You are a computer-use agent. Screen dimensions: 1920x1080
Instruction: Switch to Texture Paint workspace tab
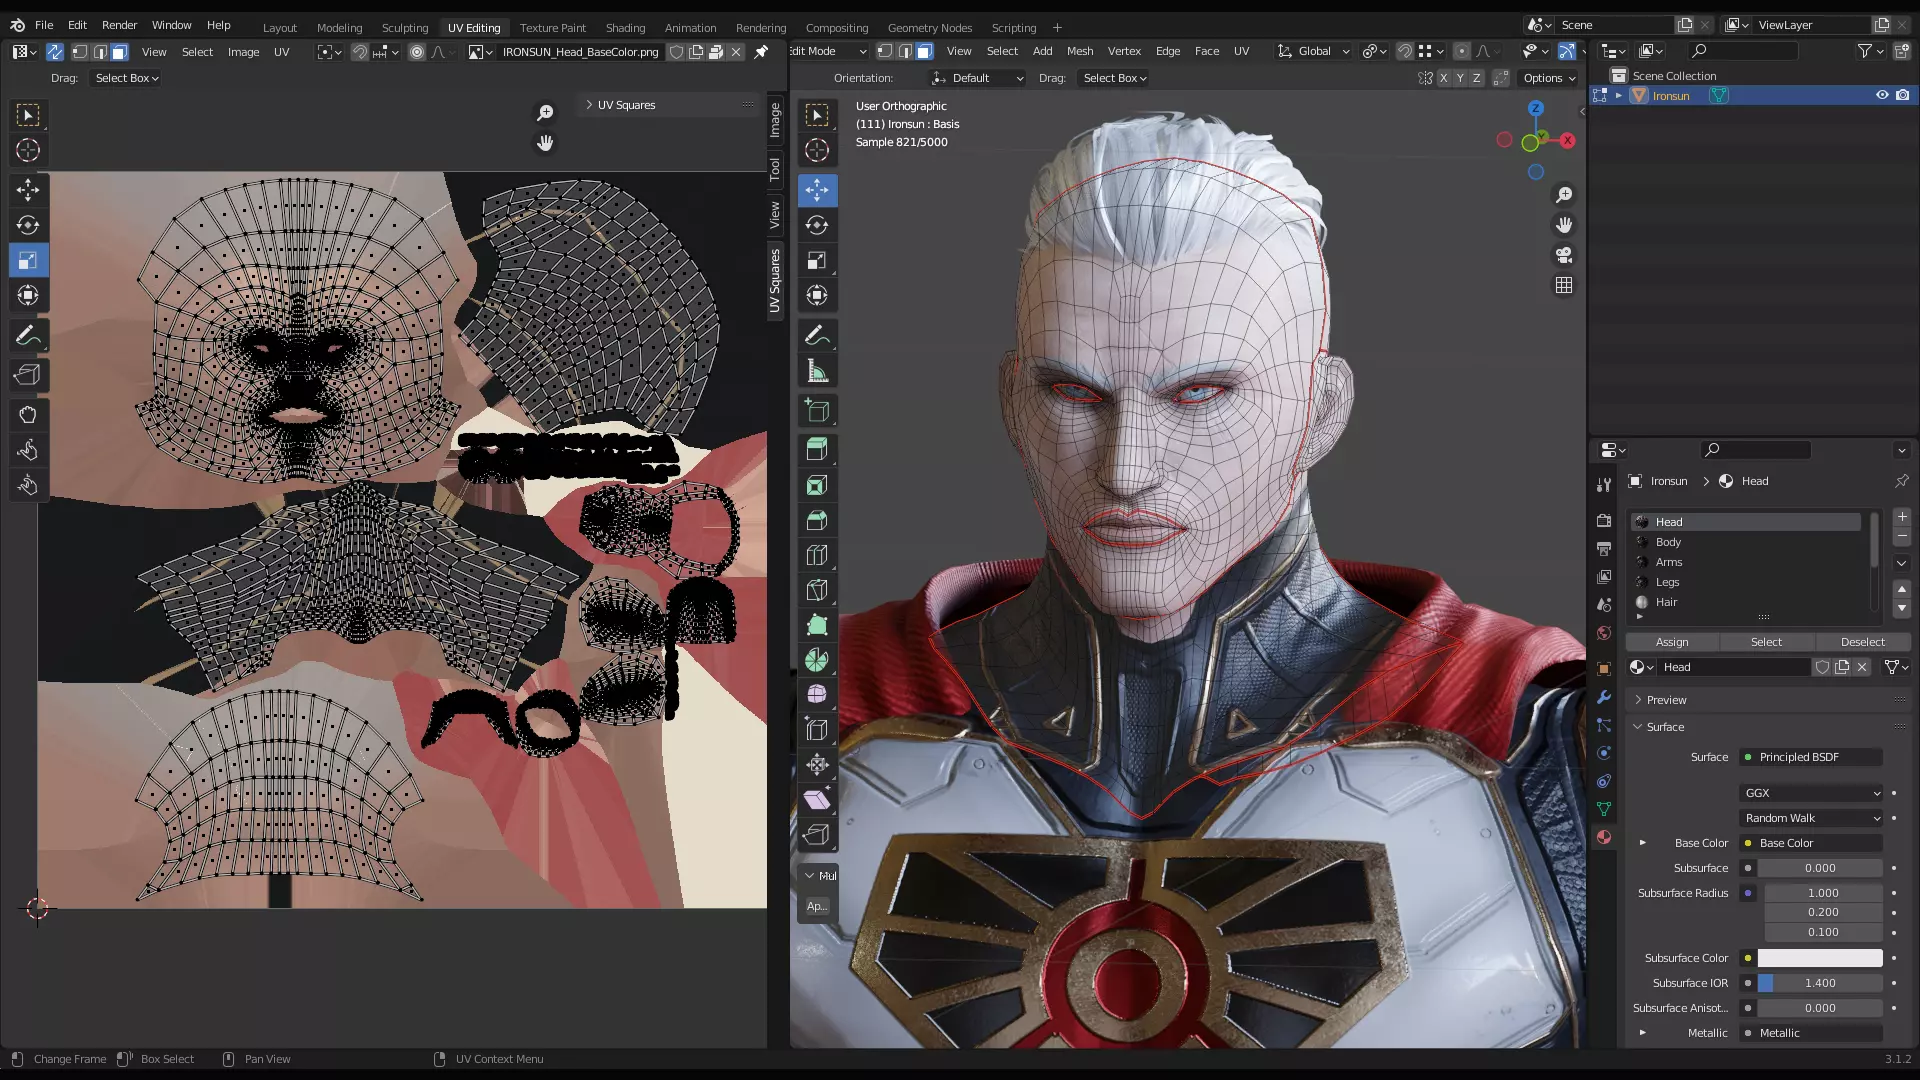[552, 27]
